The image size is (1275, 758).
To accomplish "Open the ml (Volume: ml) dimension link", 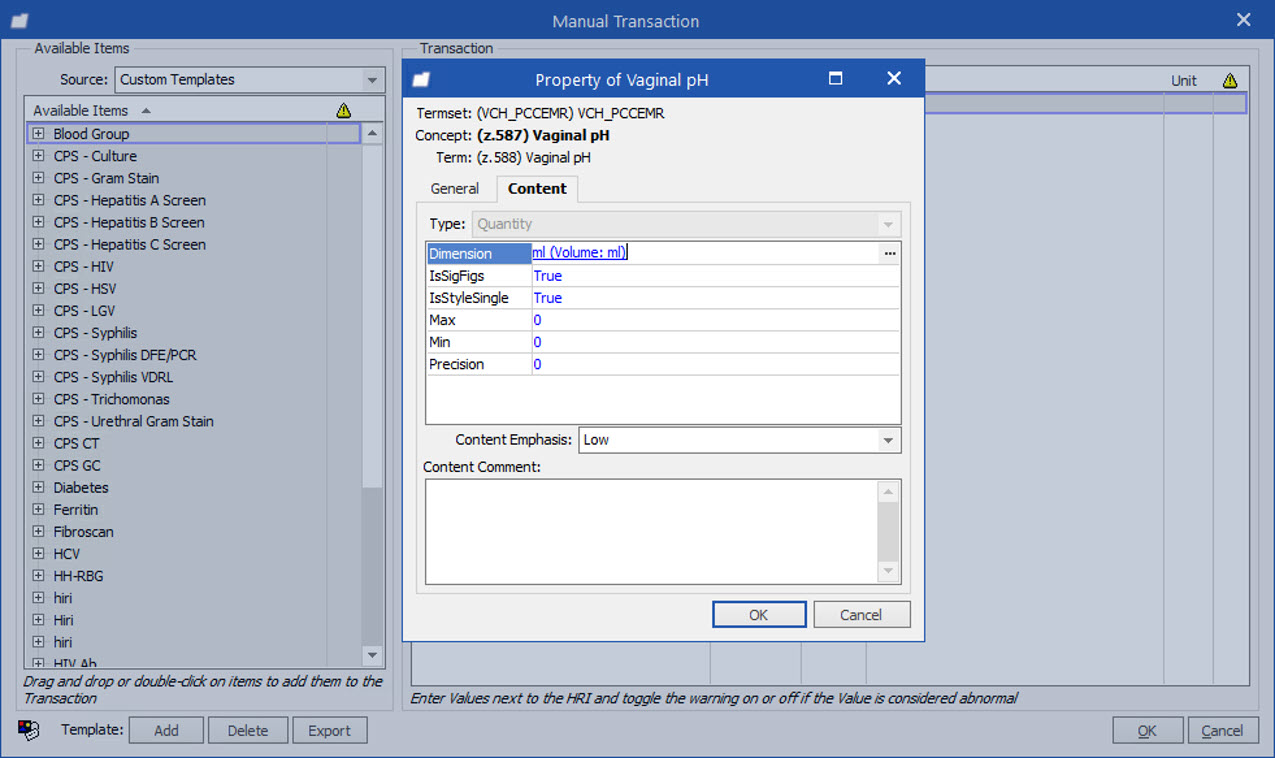I will (578, 252).
